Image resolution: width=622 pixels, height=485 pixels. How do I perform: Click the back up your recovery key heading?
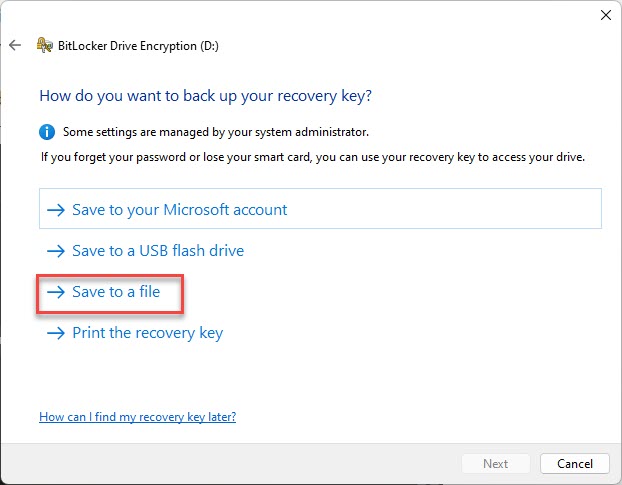pyautogui.click(x=205, y=96)
